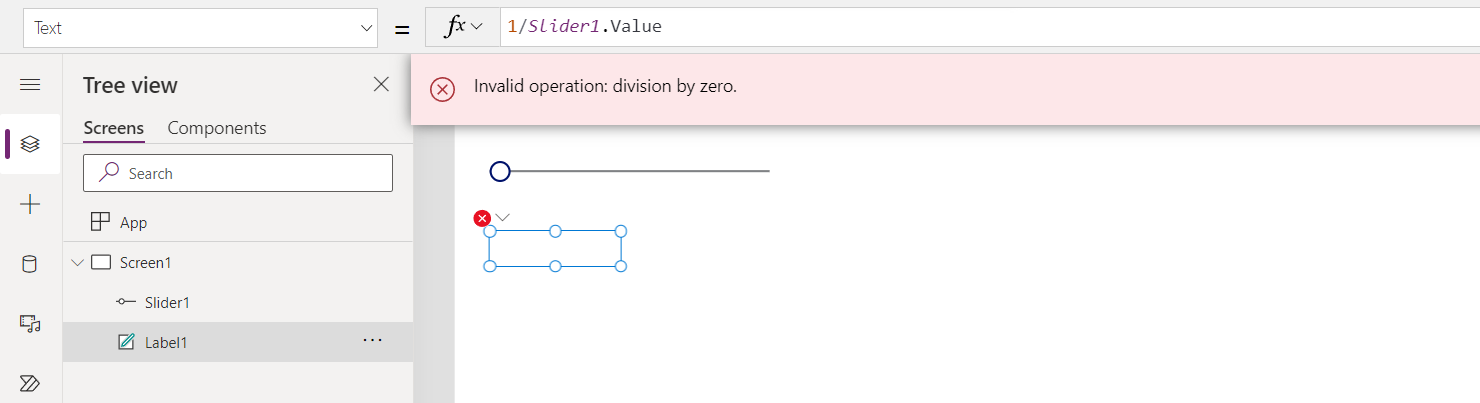Open the Media pane icon
1480x403 pixels.
pyautogui.click(x=30, y=323)
